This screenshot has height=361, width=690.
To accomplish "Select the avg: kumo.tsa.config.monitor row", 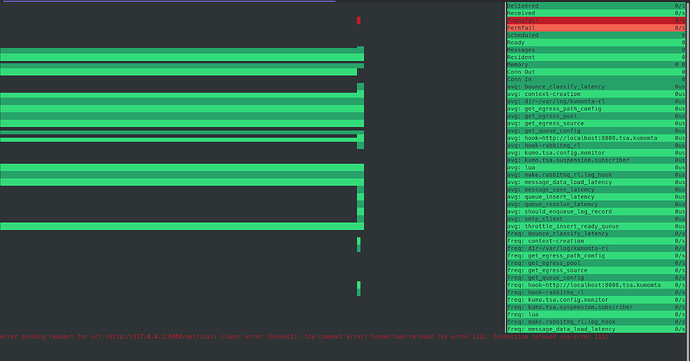I will (596, 153).
